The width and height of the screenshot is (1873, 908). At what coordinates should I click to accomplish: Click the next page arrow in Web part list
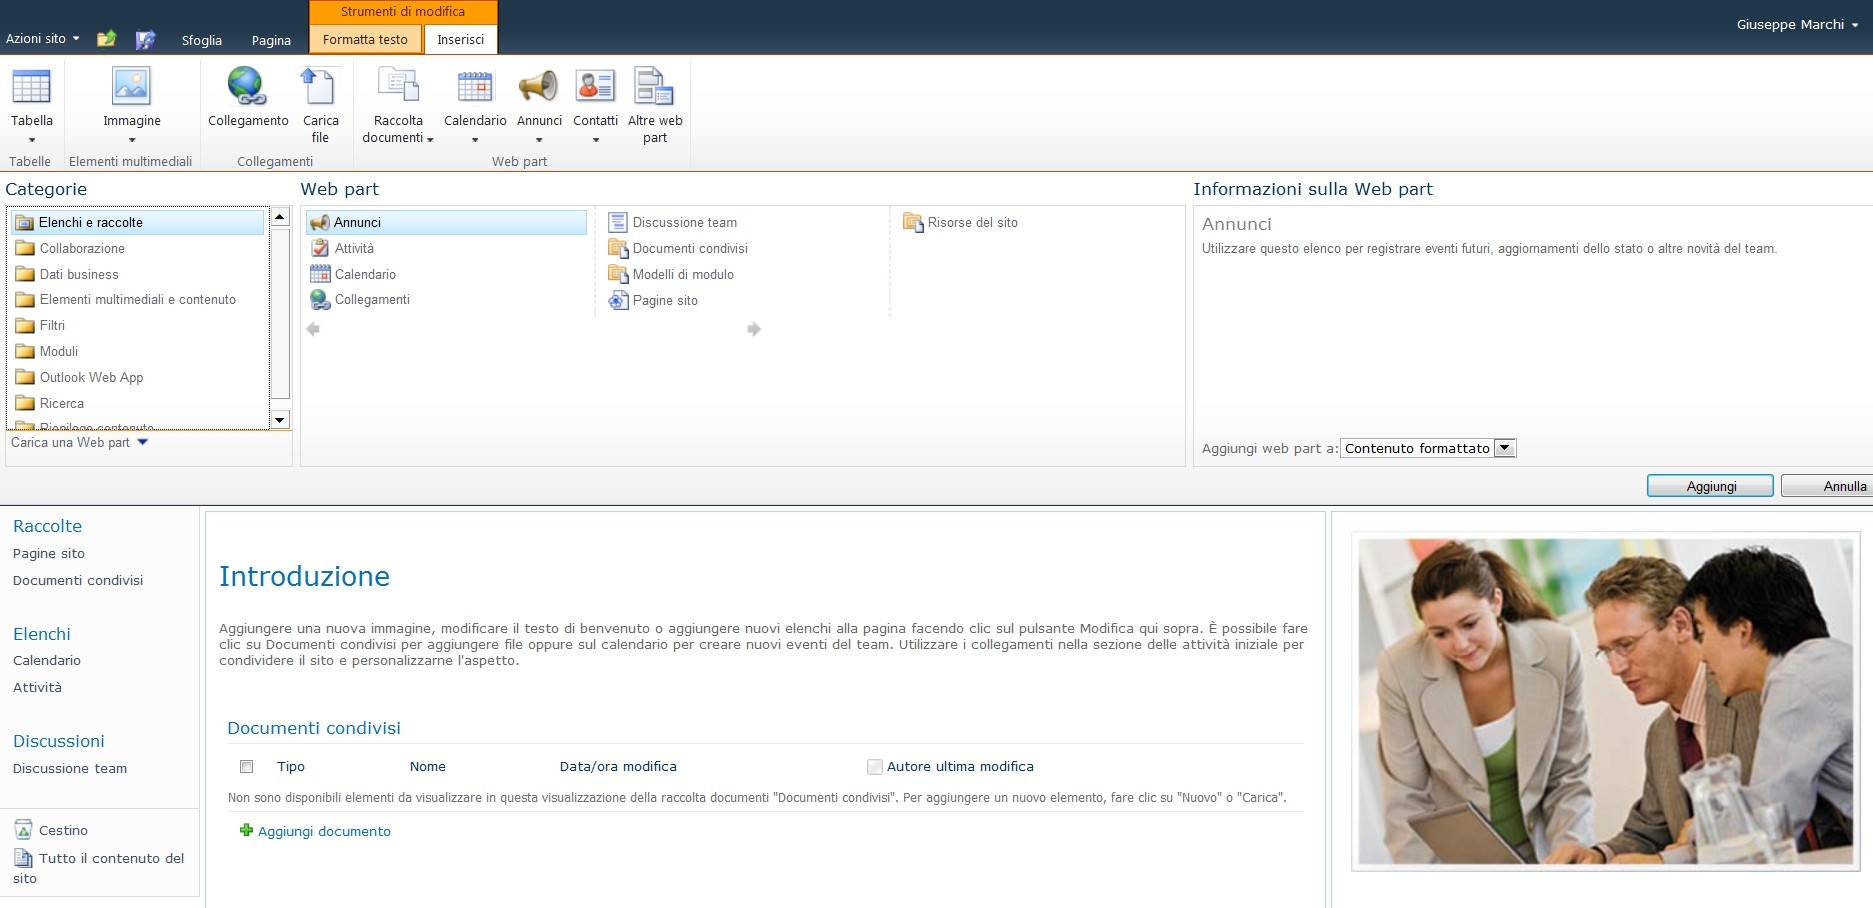tap(754, 329)
